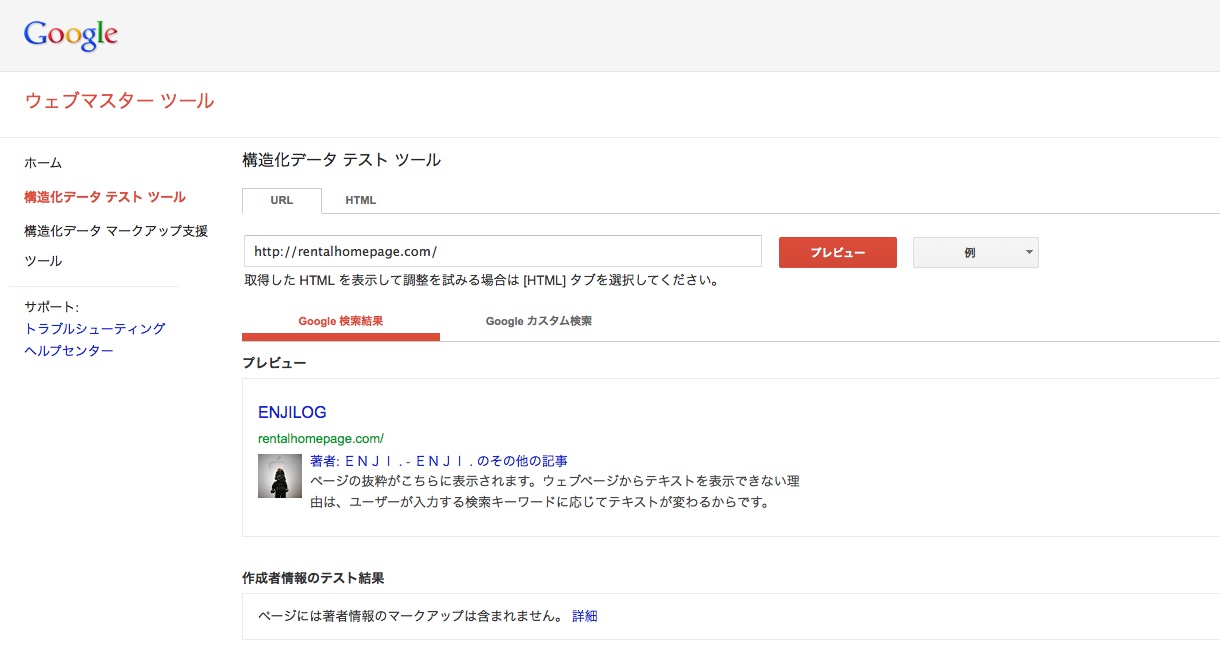
Task: Click the red プレビュー button
Action: [838, 253]
